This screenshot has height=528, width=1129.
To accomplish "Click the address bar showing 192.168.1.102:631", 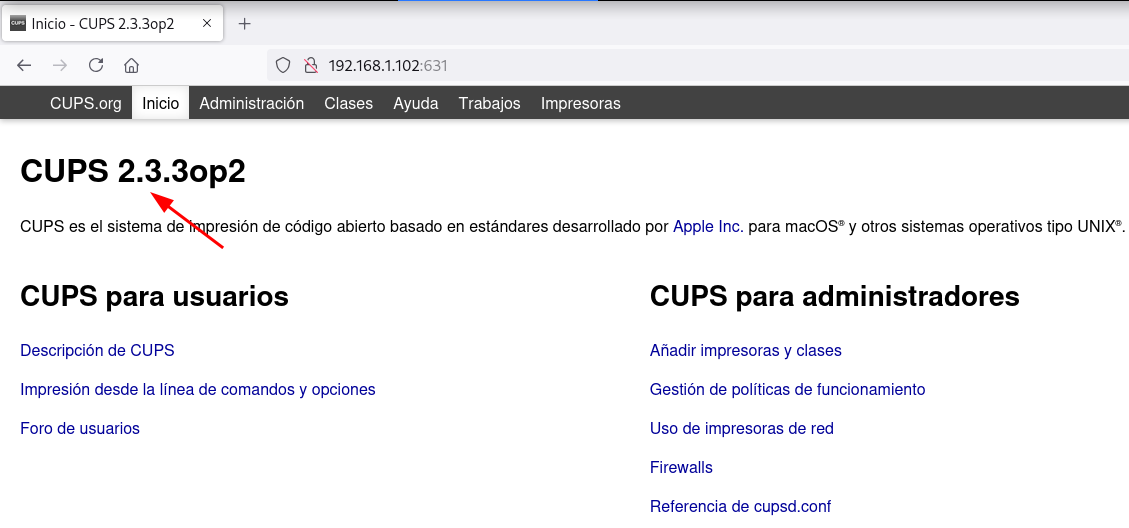I will 600,65.
